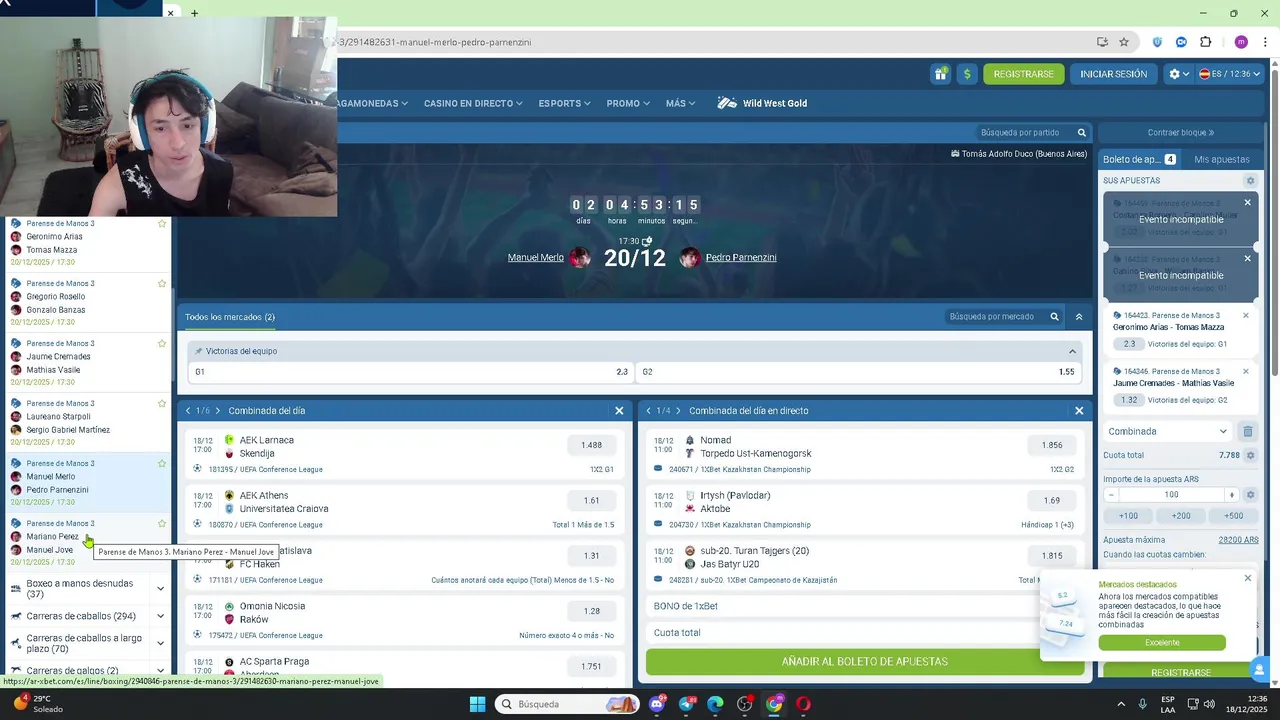Delete all bets with the trash icon

coord(1248,432)
